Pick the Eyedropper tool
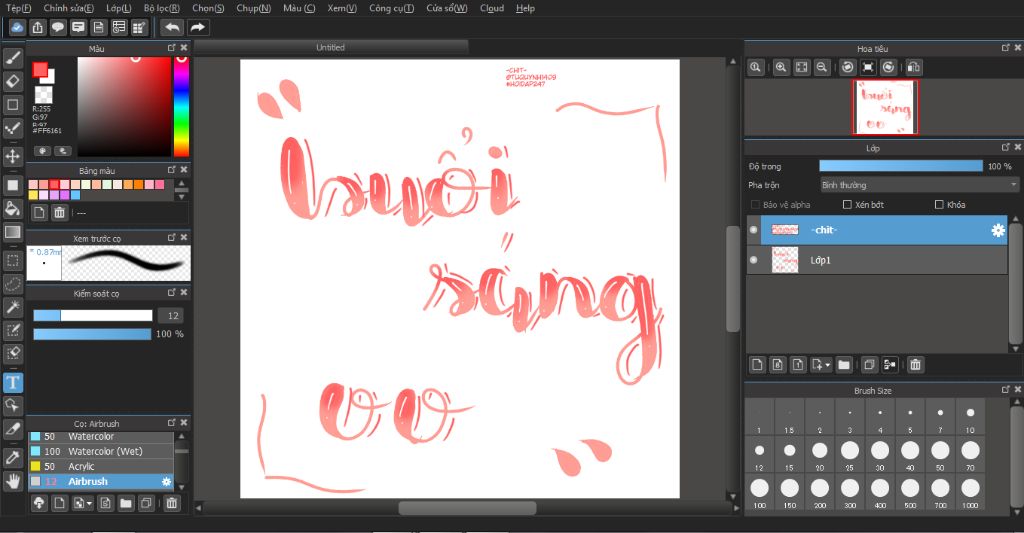The height and width of the screenshot is (533, 1024). [12, 457]
